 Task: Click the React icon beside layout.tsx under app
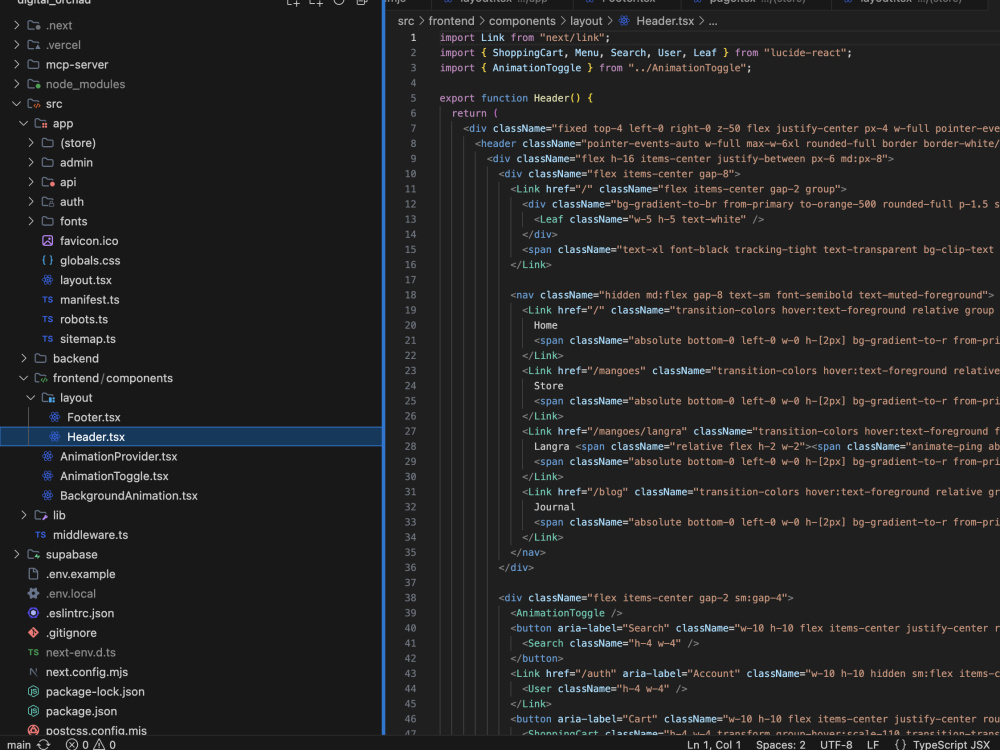(47, 280)
